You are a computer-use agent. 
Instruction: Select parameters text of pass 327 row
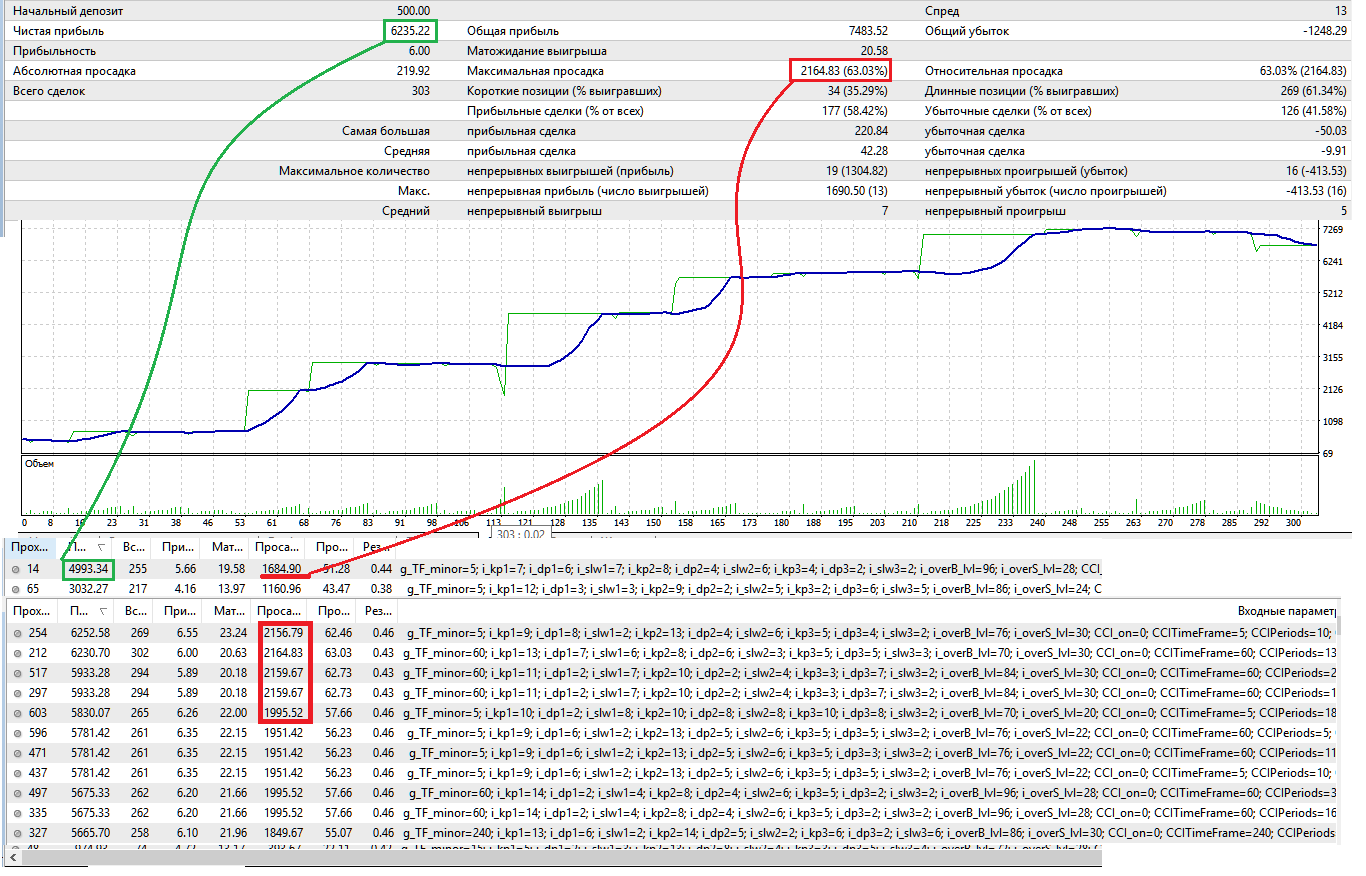click(x=869, y=832)
